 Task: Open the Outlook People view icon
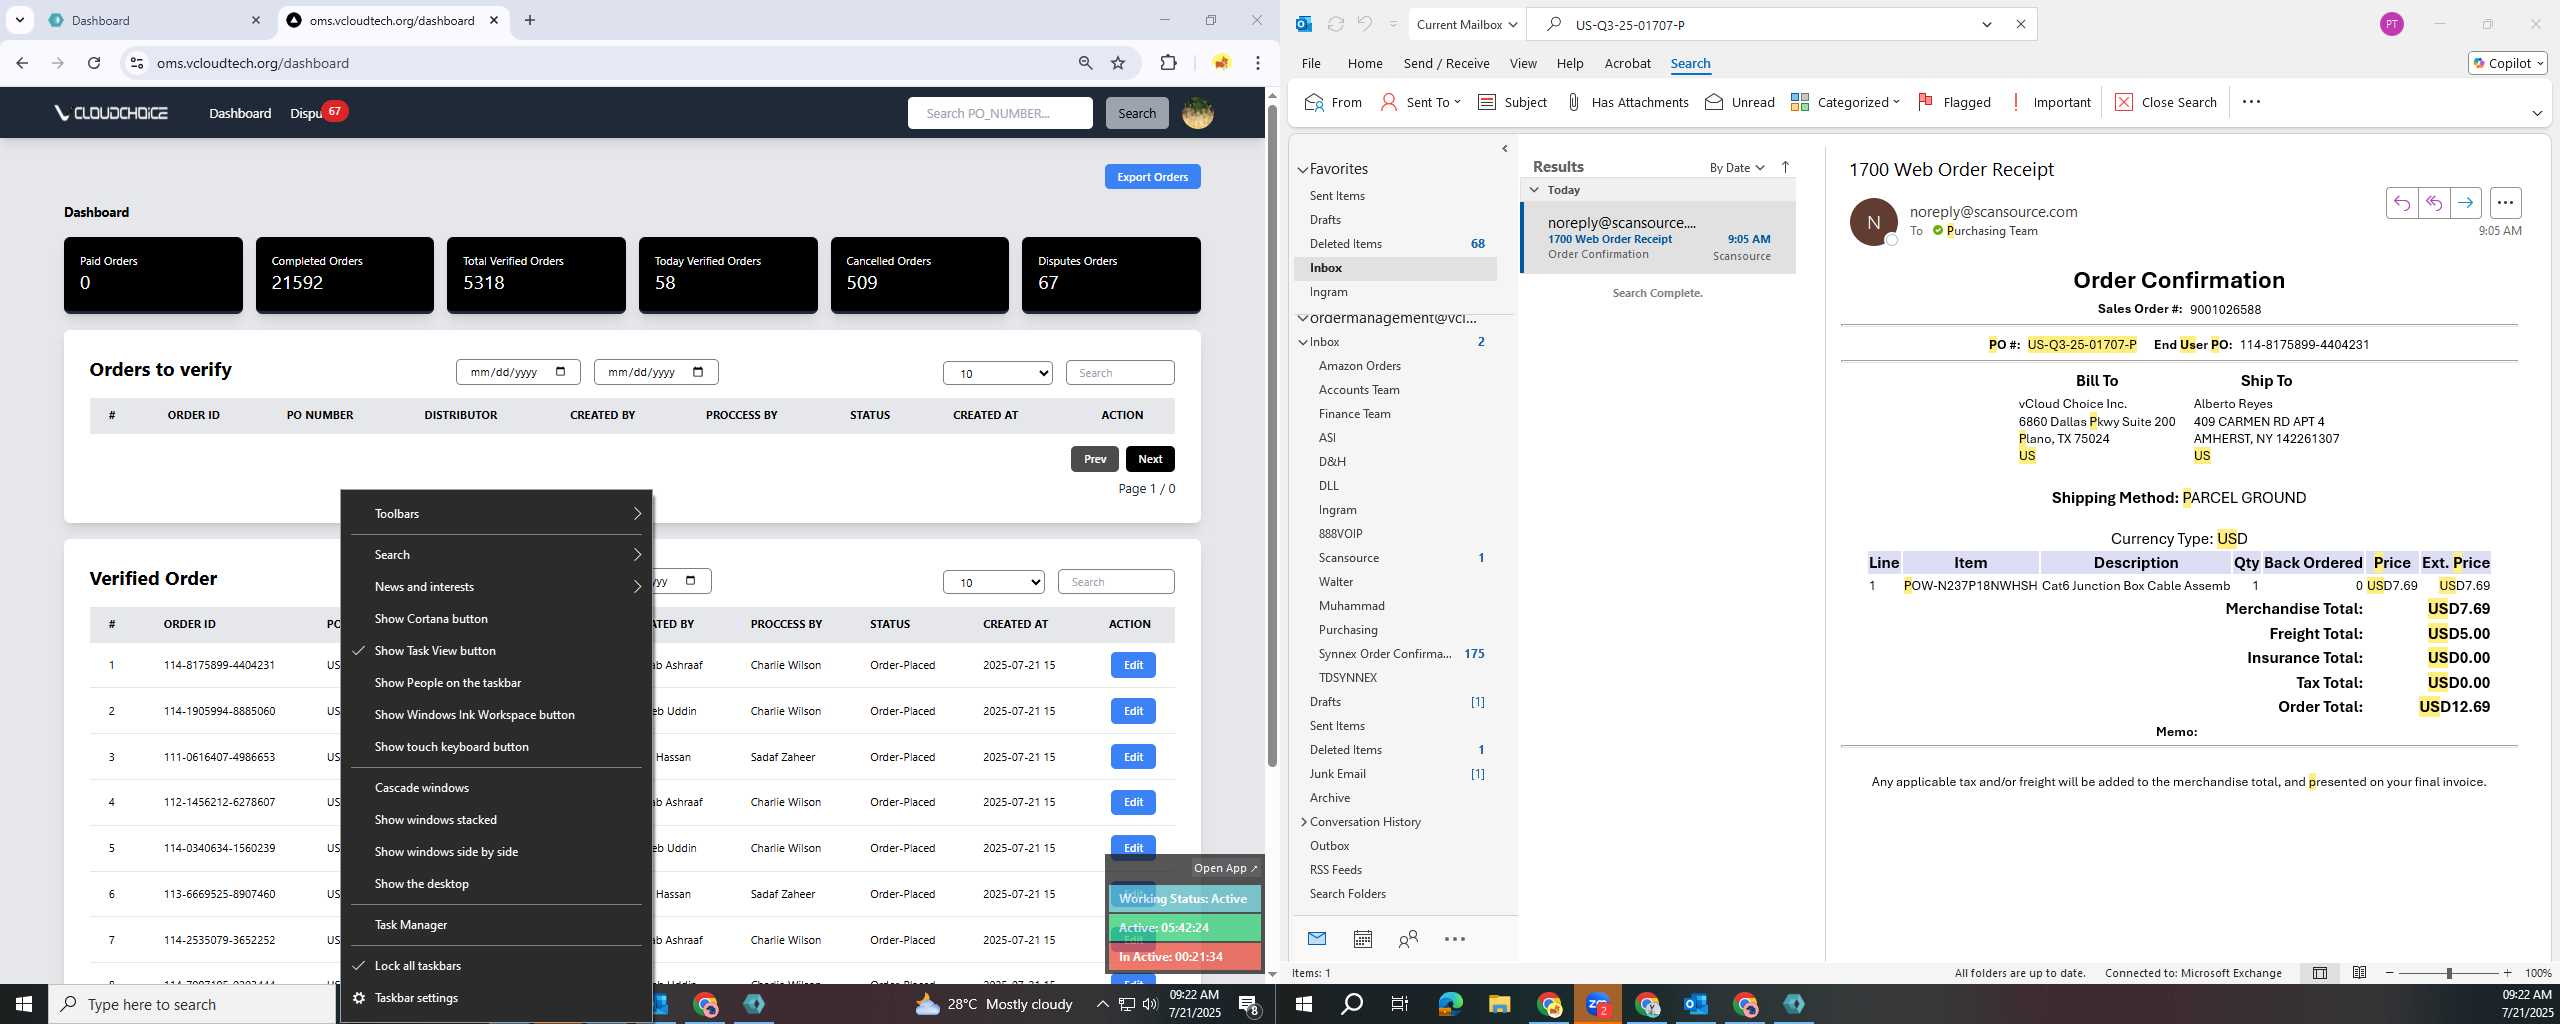1408,938
